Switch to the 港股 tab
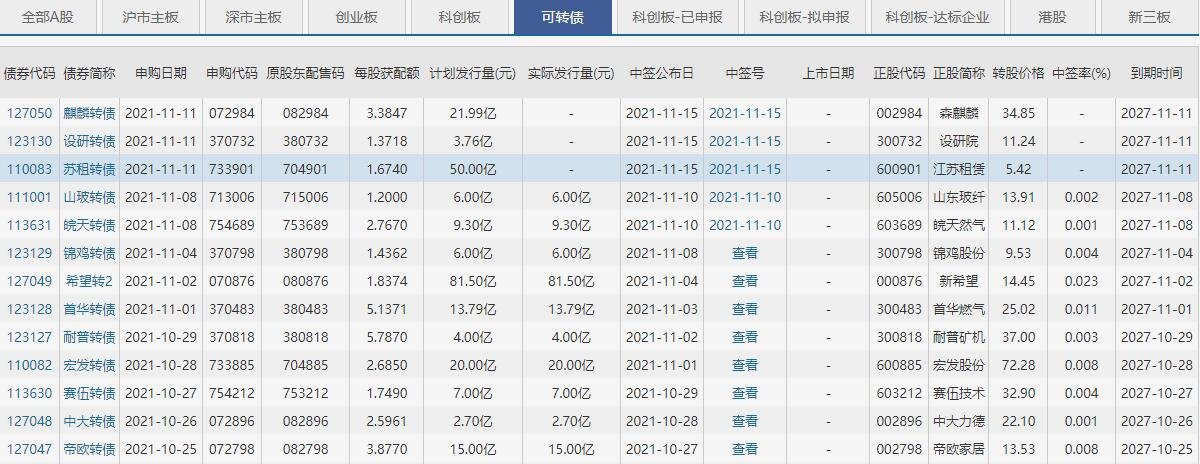The image size is (1200, 464). tap(1052, 18)
